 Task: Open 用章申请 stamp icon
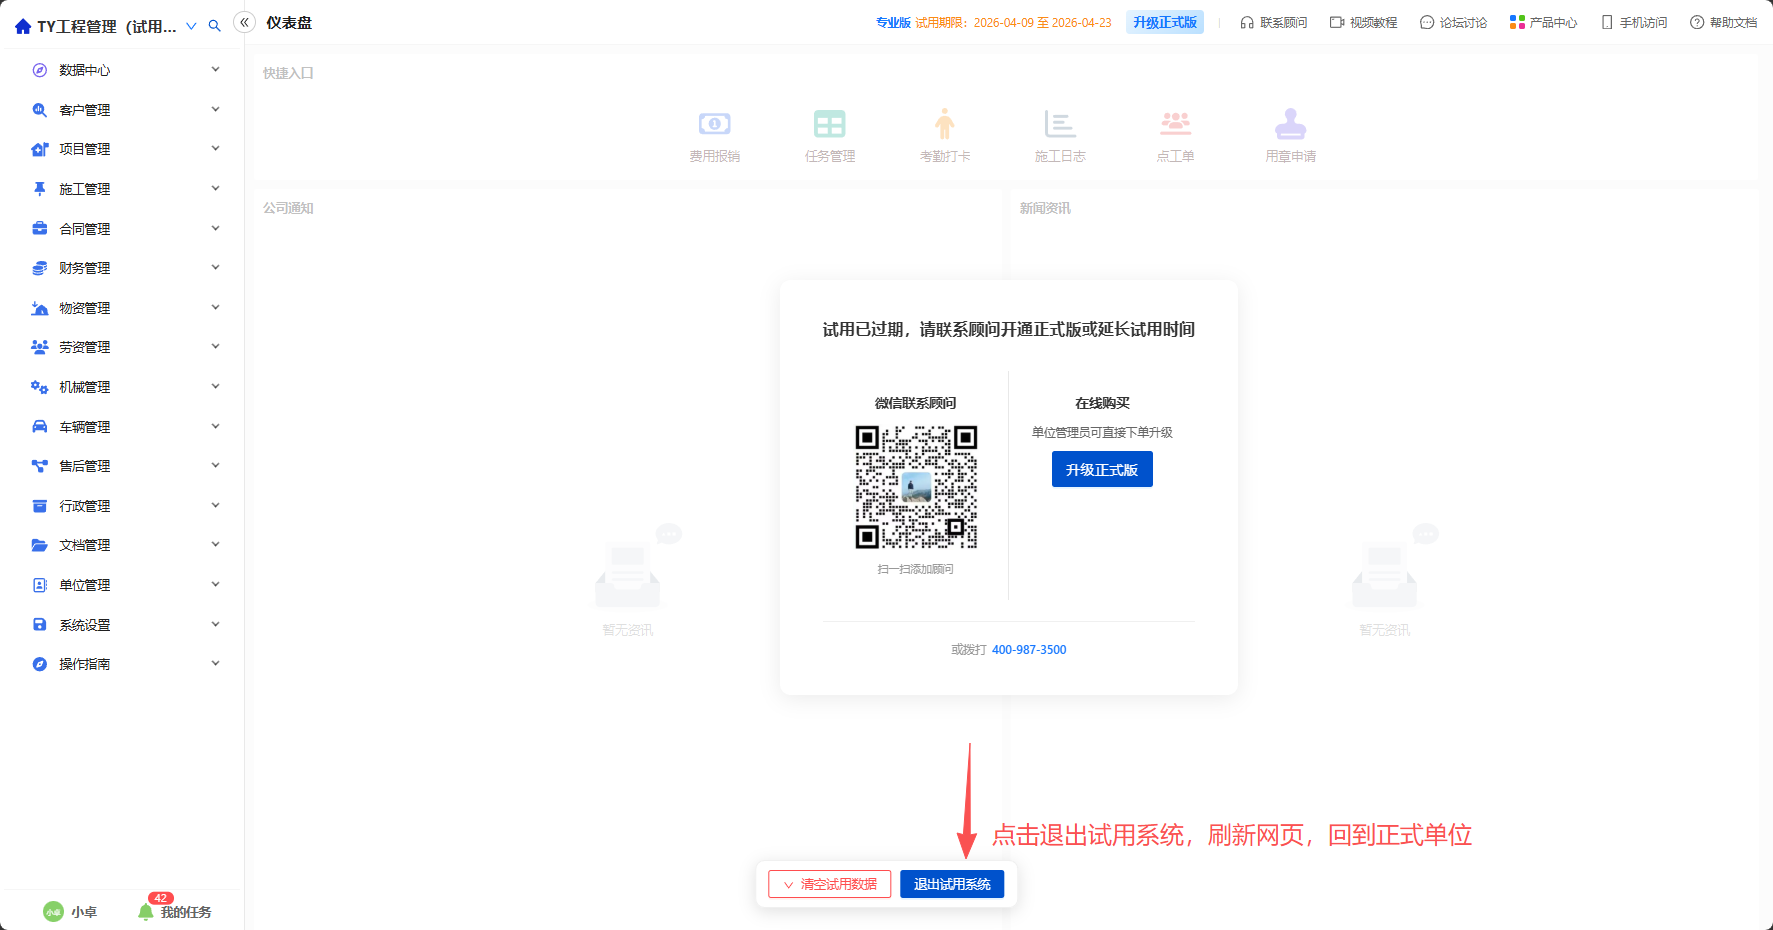(1290, 124)
